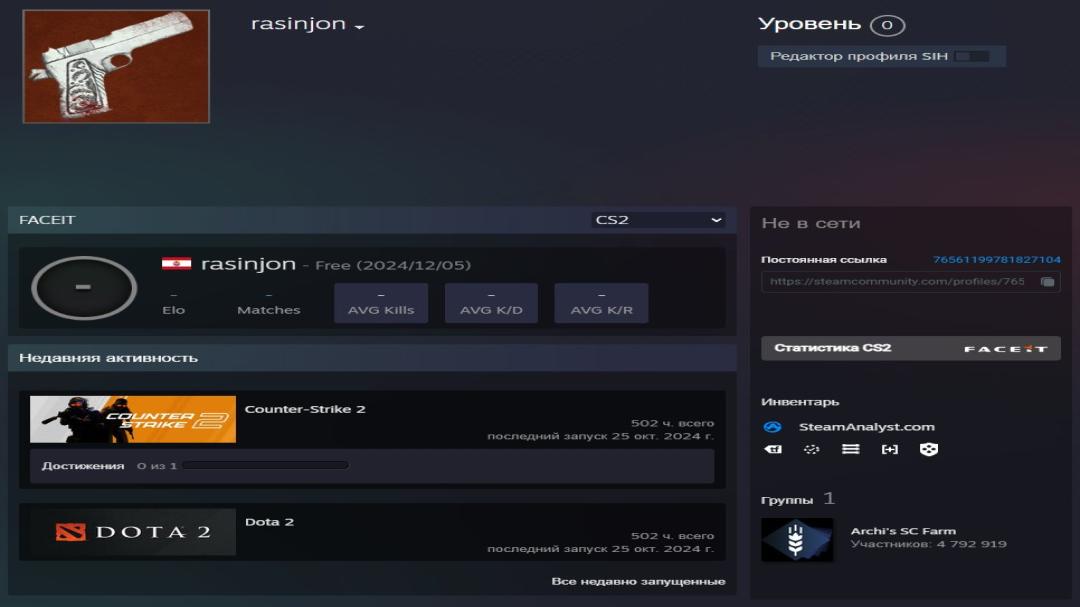Click the dotted circle inventory icon
1080x607 pixels.
tap(811, 449)
